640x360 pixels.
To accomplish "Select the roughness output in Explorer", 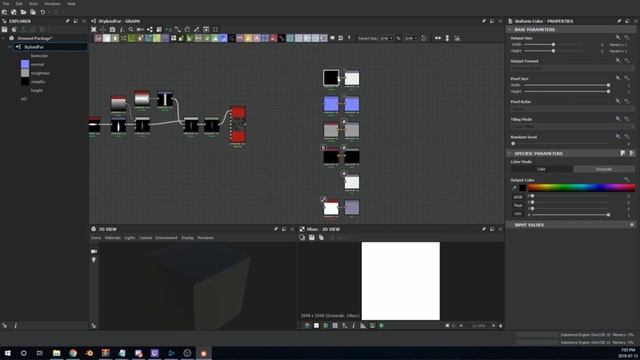I will coord(40,73).
